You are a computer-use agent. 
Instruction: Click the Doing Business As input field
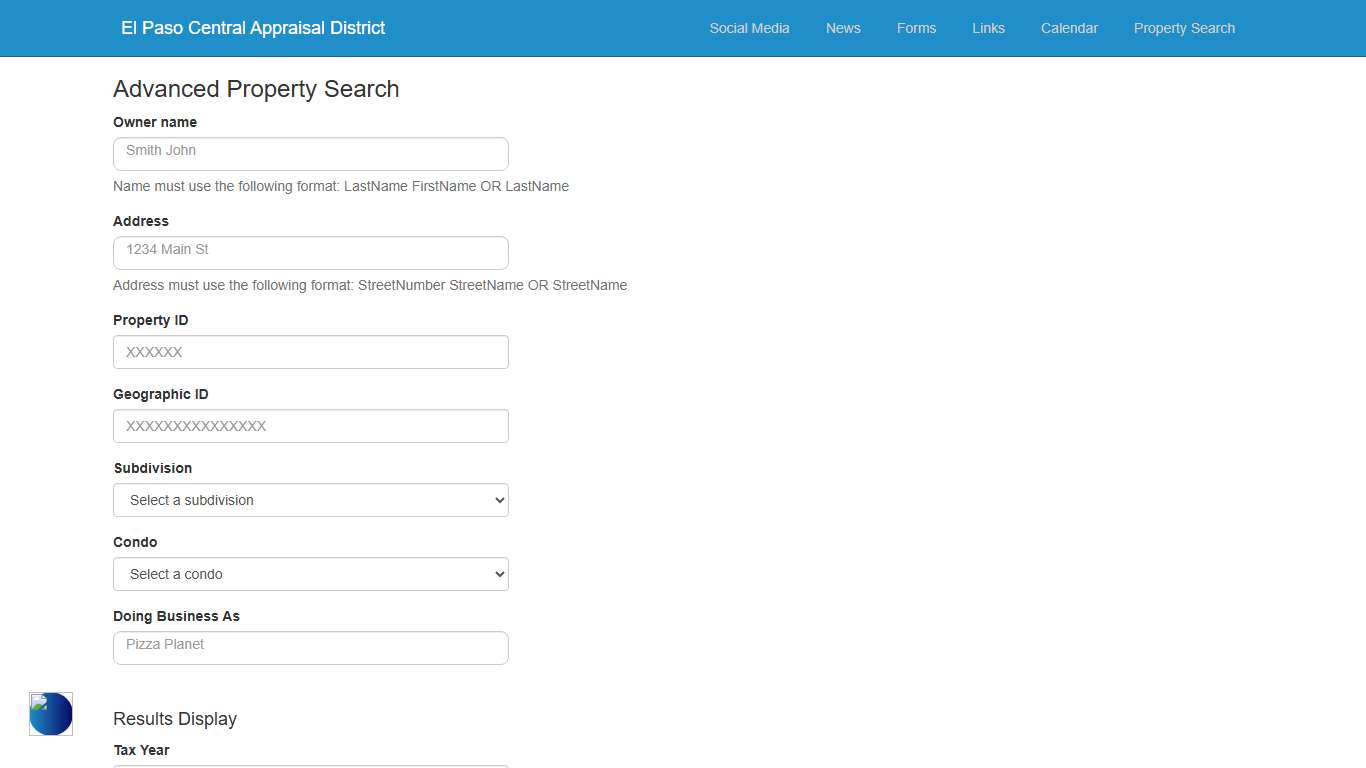click(310, 648)
